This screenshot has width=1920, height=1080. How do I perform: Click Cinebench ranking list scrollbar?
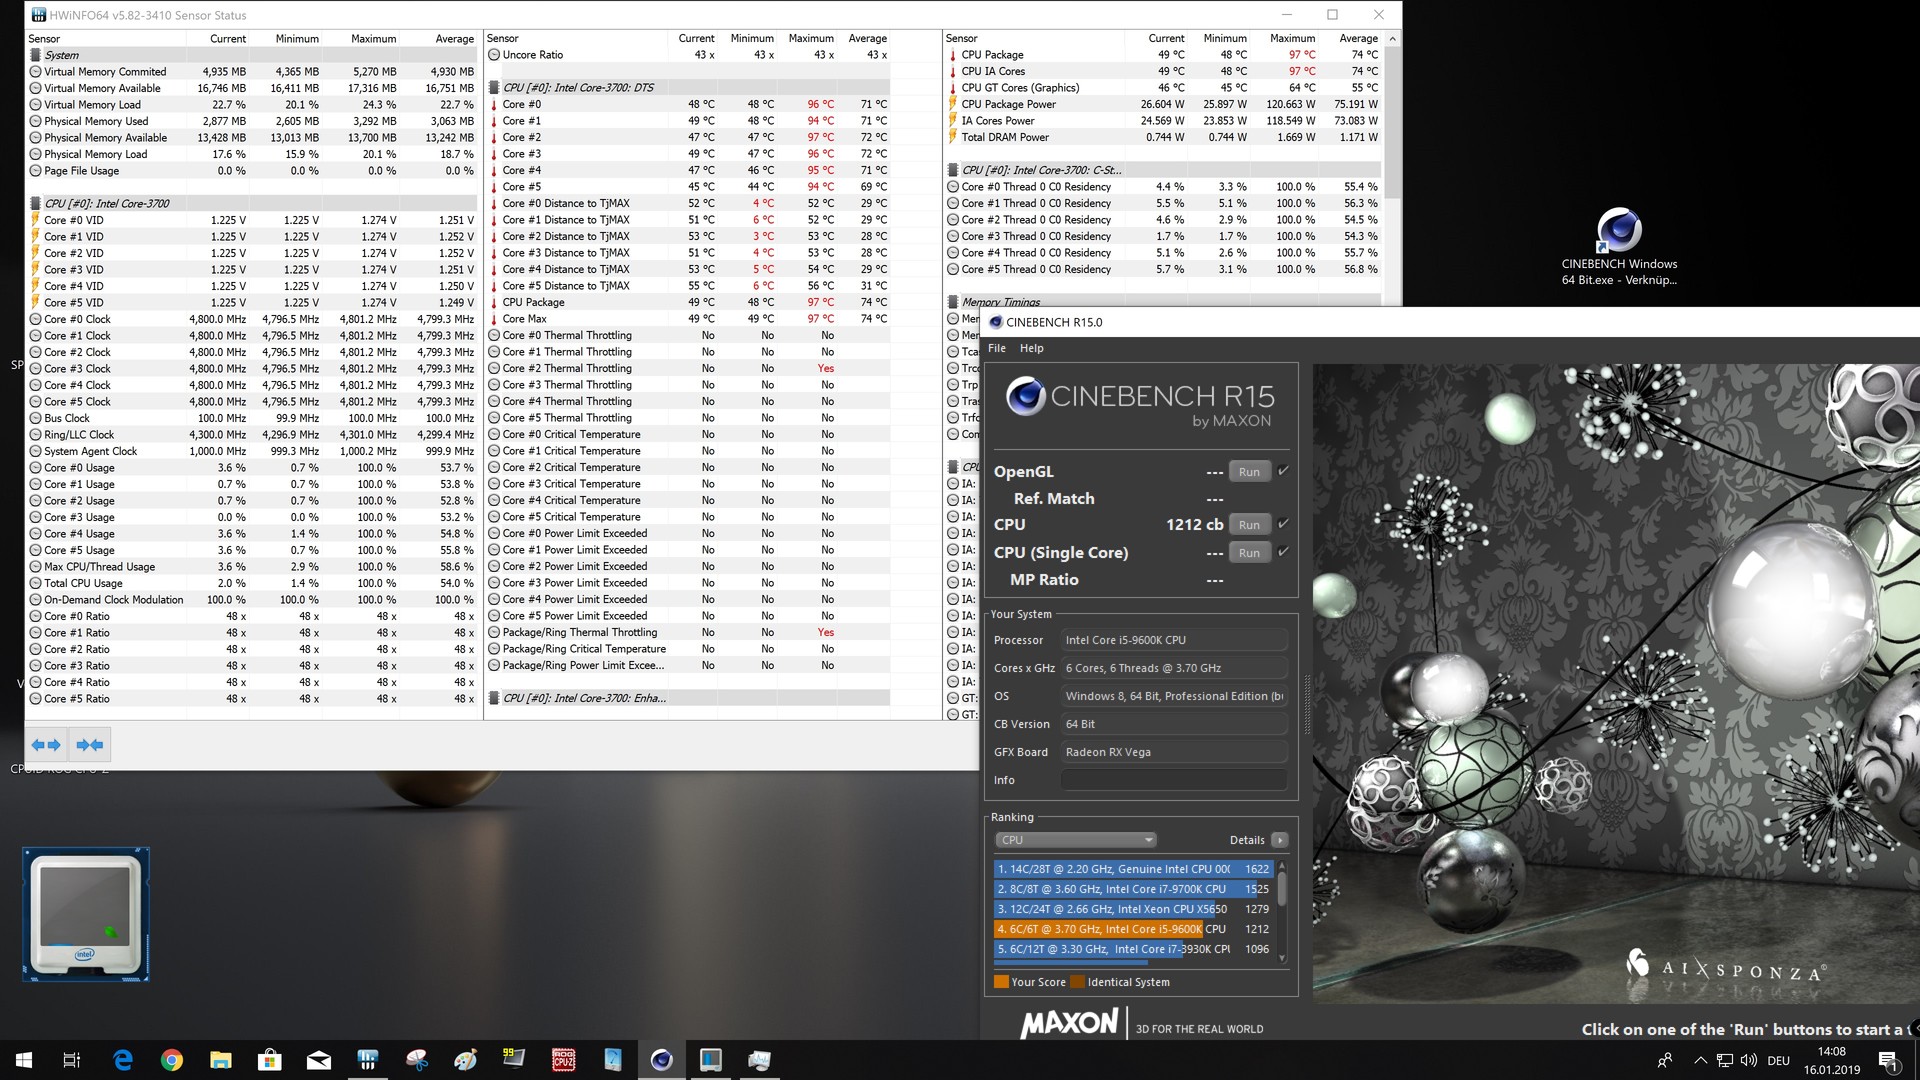click(1282, 910)
